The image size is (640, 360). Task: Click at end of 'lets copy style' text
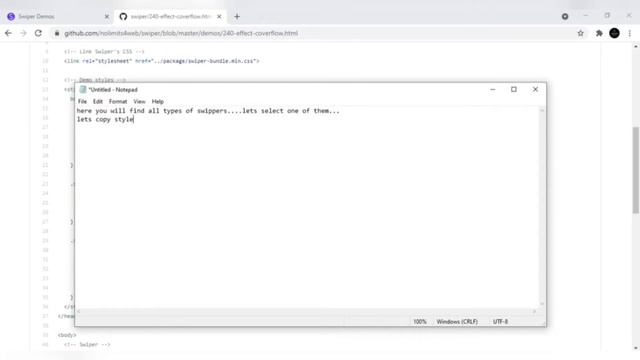134,119
